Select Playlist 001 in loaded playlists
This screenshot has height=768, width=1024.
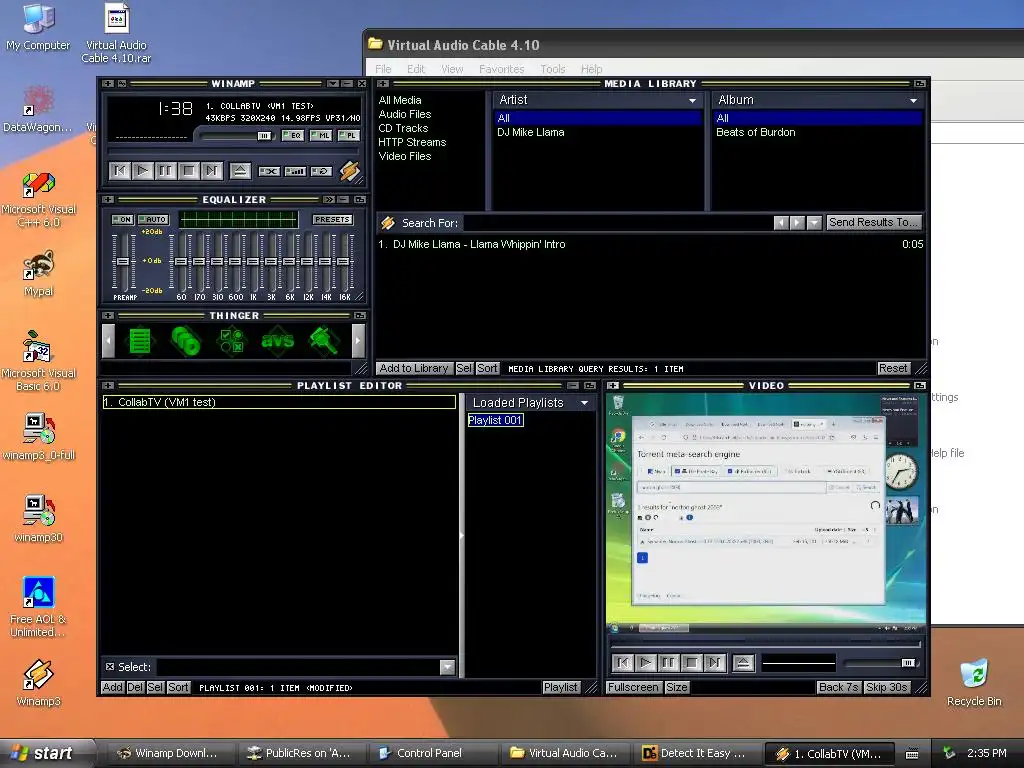click(x=495, y=420)
